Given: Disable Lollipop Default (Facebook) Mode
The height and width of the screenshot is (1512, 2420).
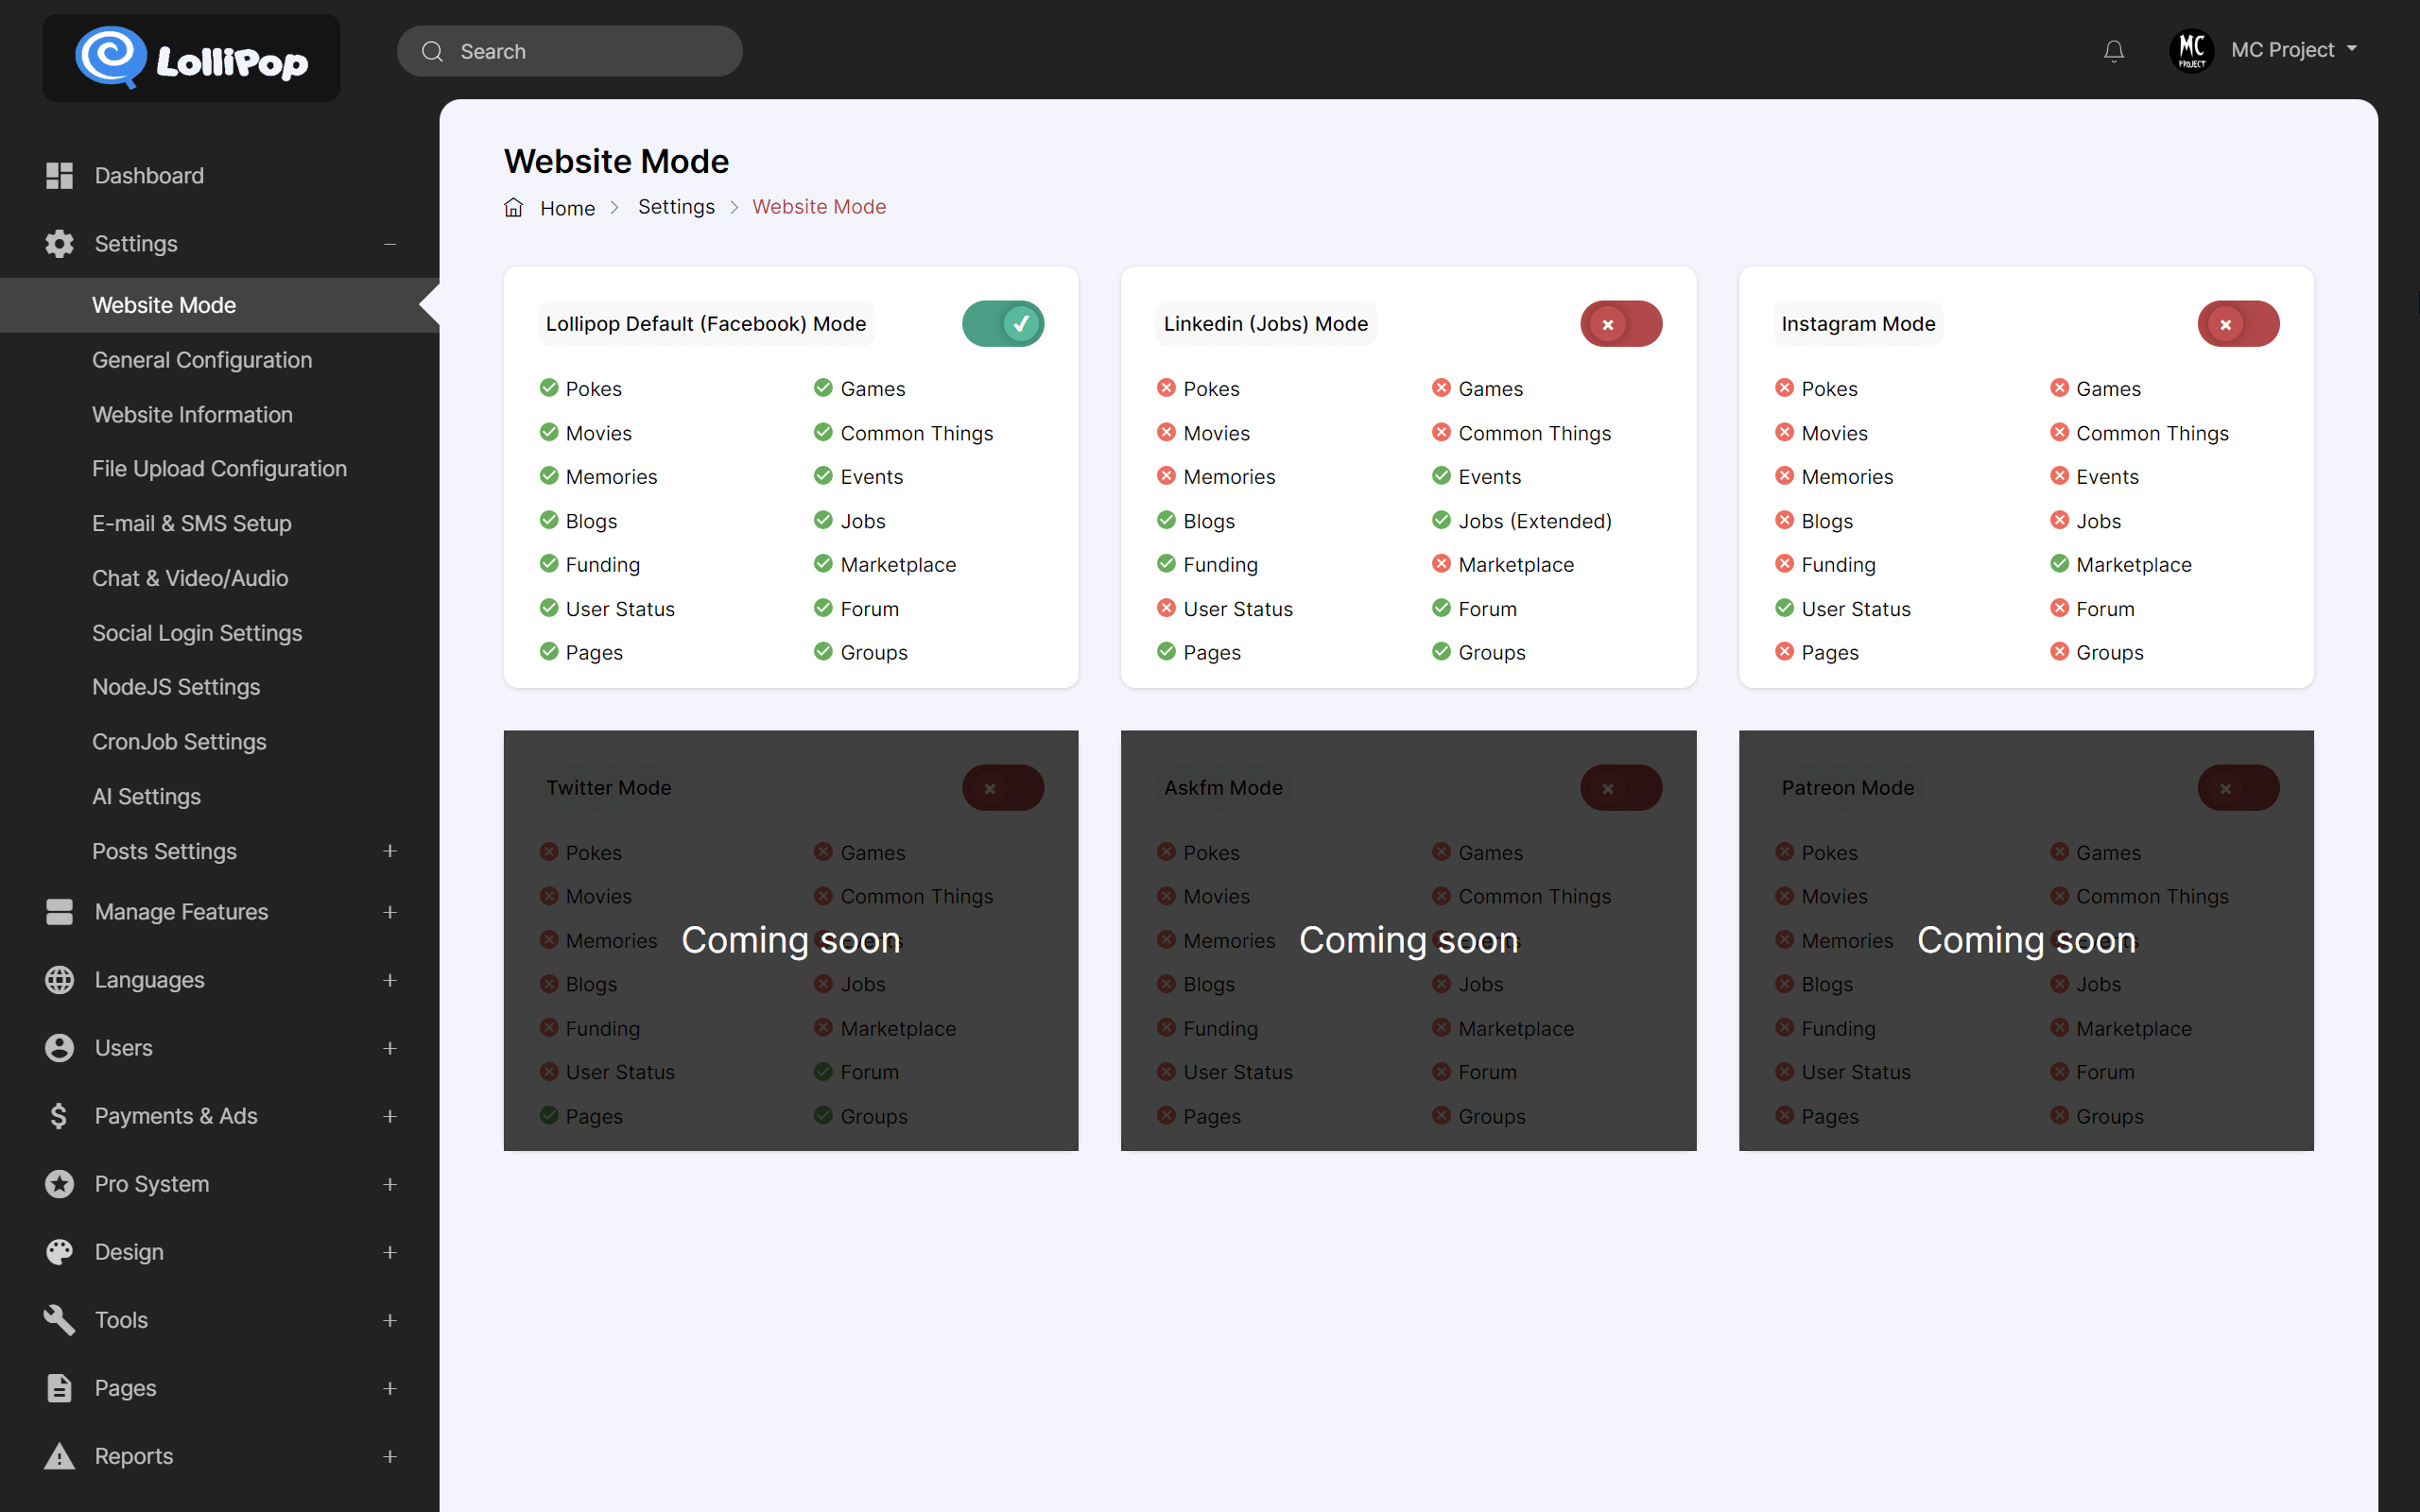Looking at the screenshot, I should pos(1003,323).
